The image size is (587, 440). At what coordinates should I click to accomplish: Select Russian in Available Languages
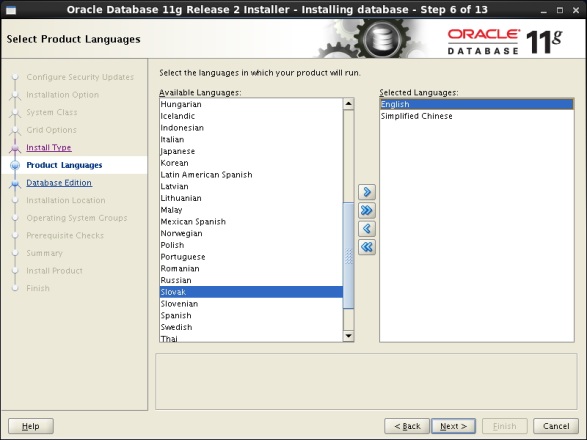(251, 280)
